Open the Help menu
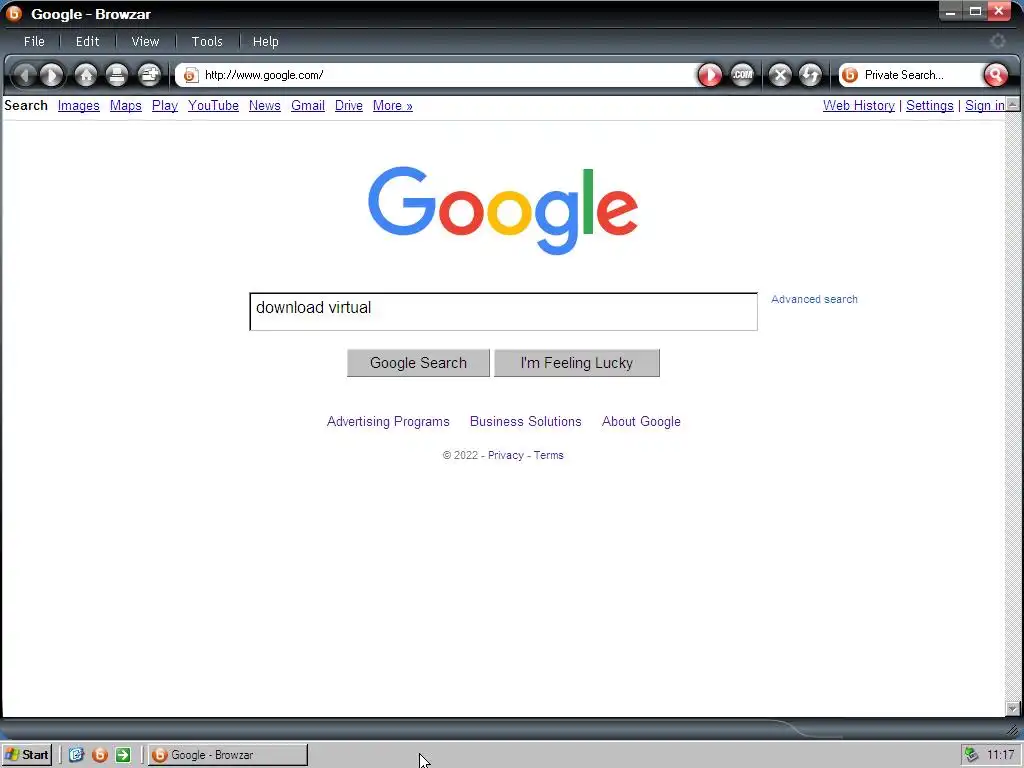 pos(265,42)
